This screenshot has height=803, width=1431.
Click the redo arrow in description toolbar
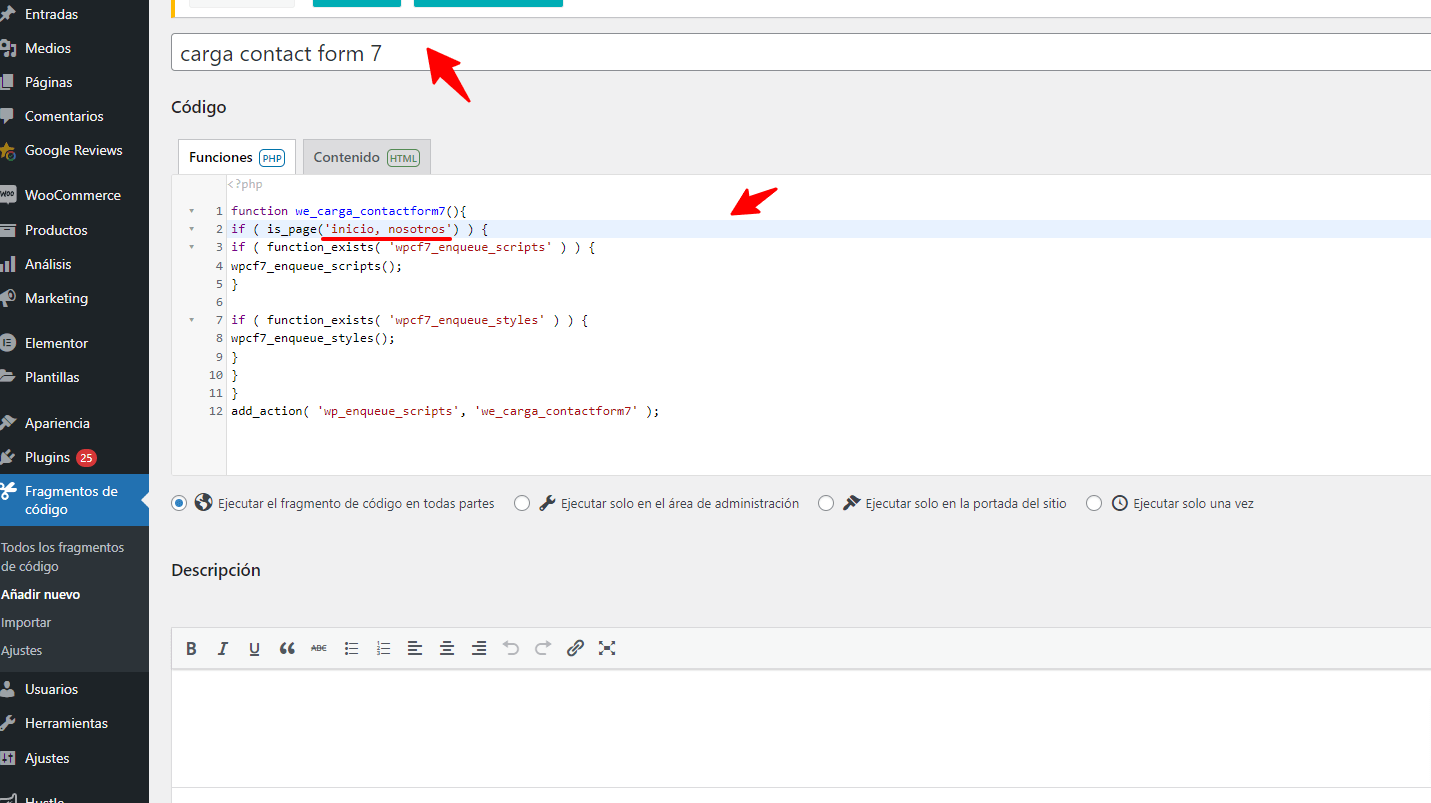tap(543, 648)
